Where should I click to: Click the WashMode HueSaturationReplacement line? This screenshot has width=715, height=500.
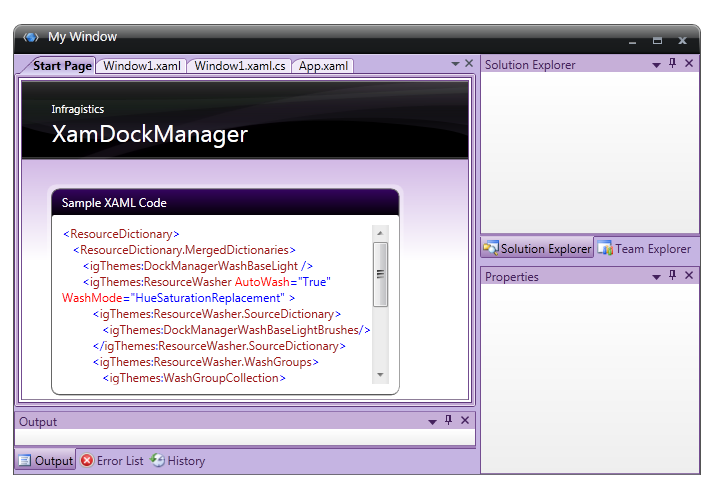click(x=179, y=298)
